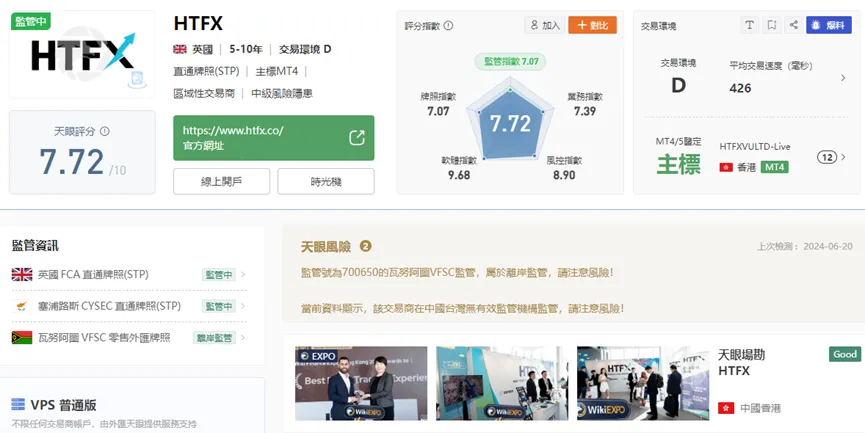Screen dimensions: 865x433
Task: Click the 加入 button
Action: click(544, 25)
